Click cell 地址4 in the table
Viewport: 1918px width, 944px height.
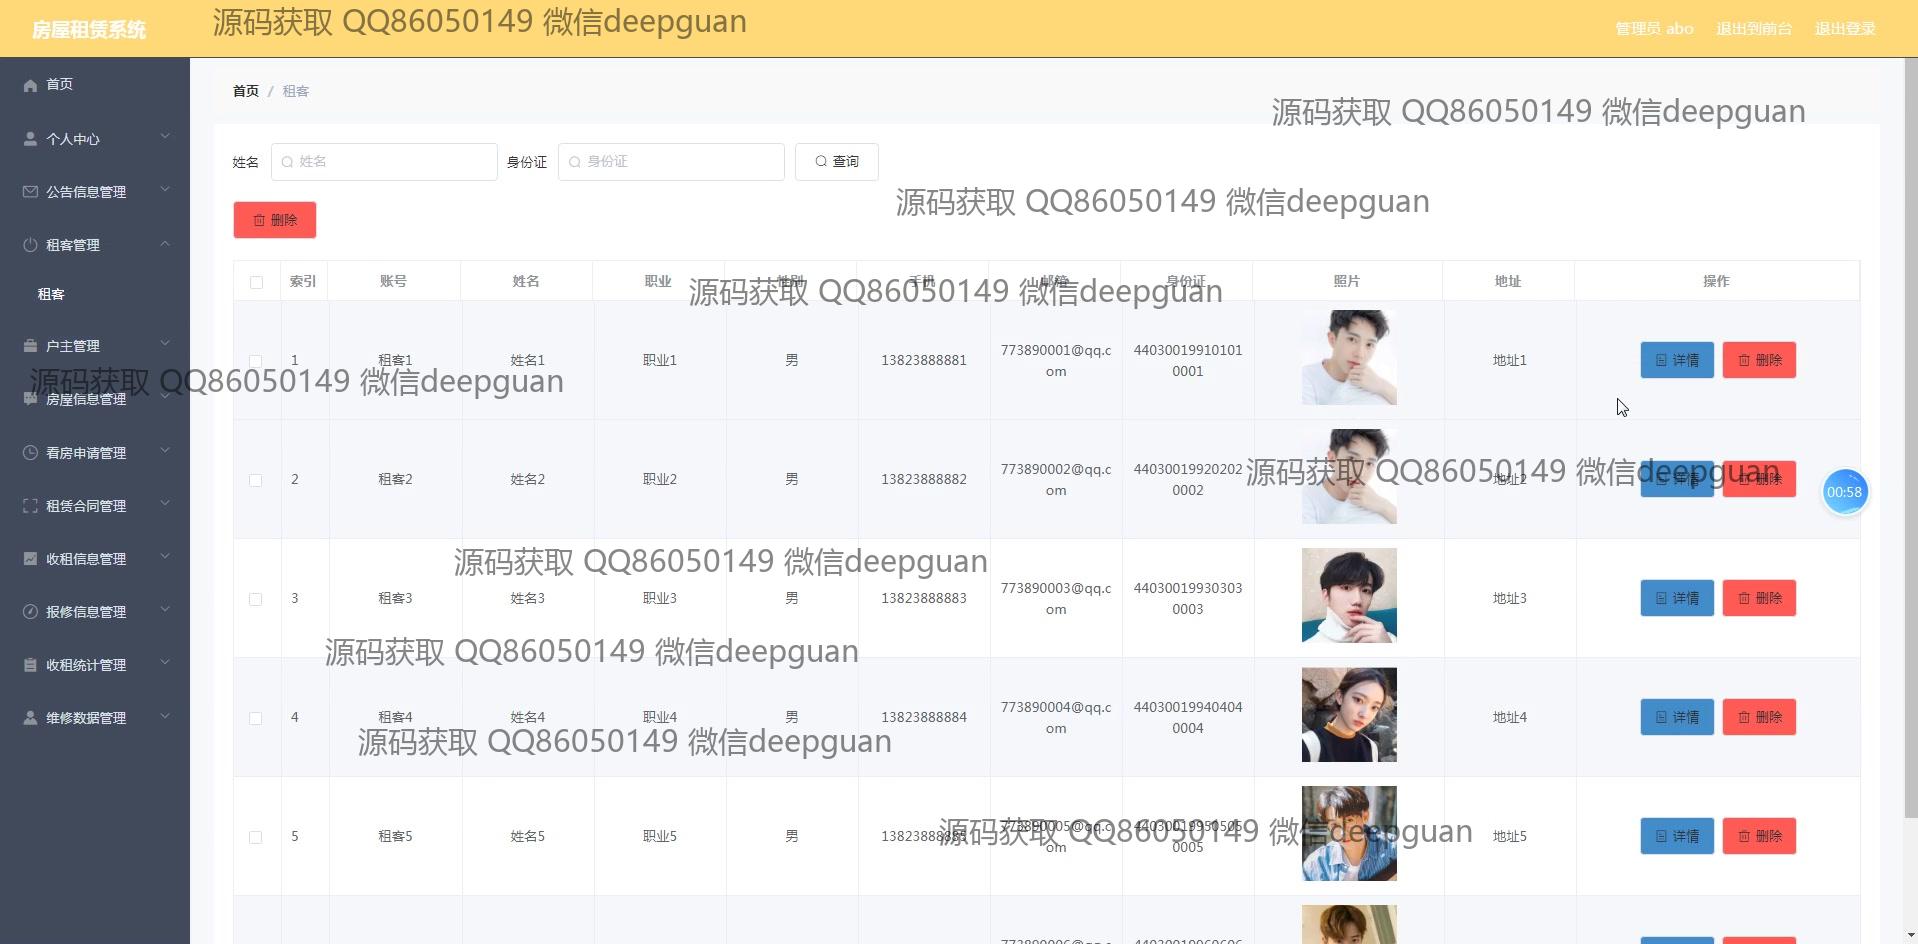pos(1510,717)
